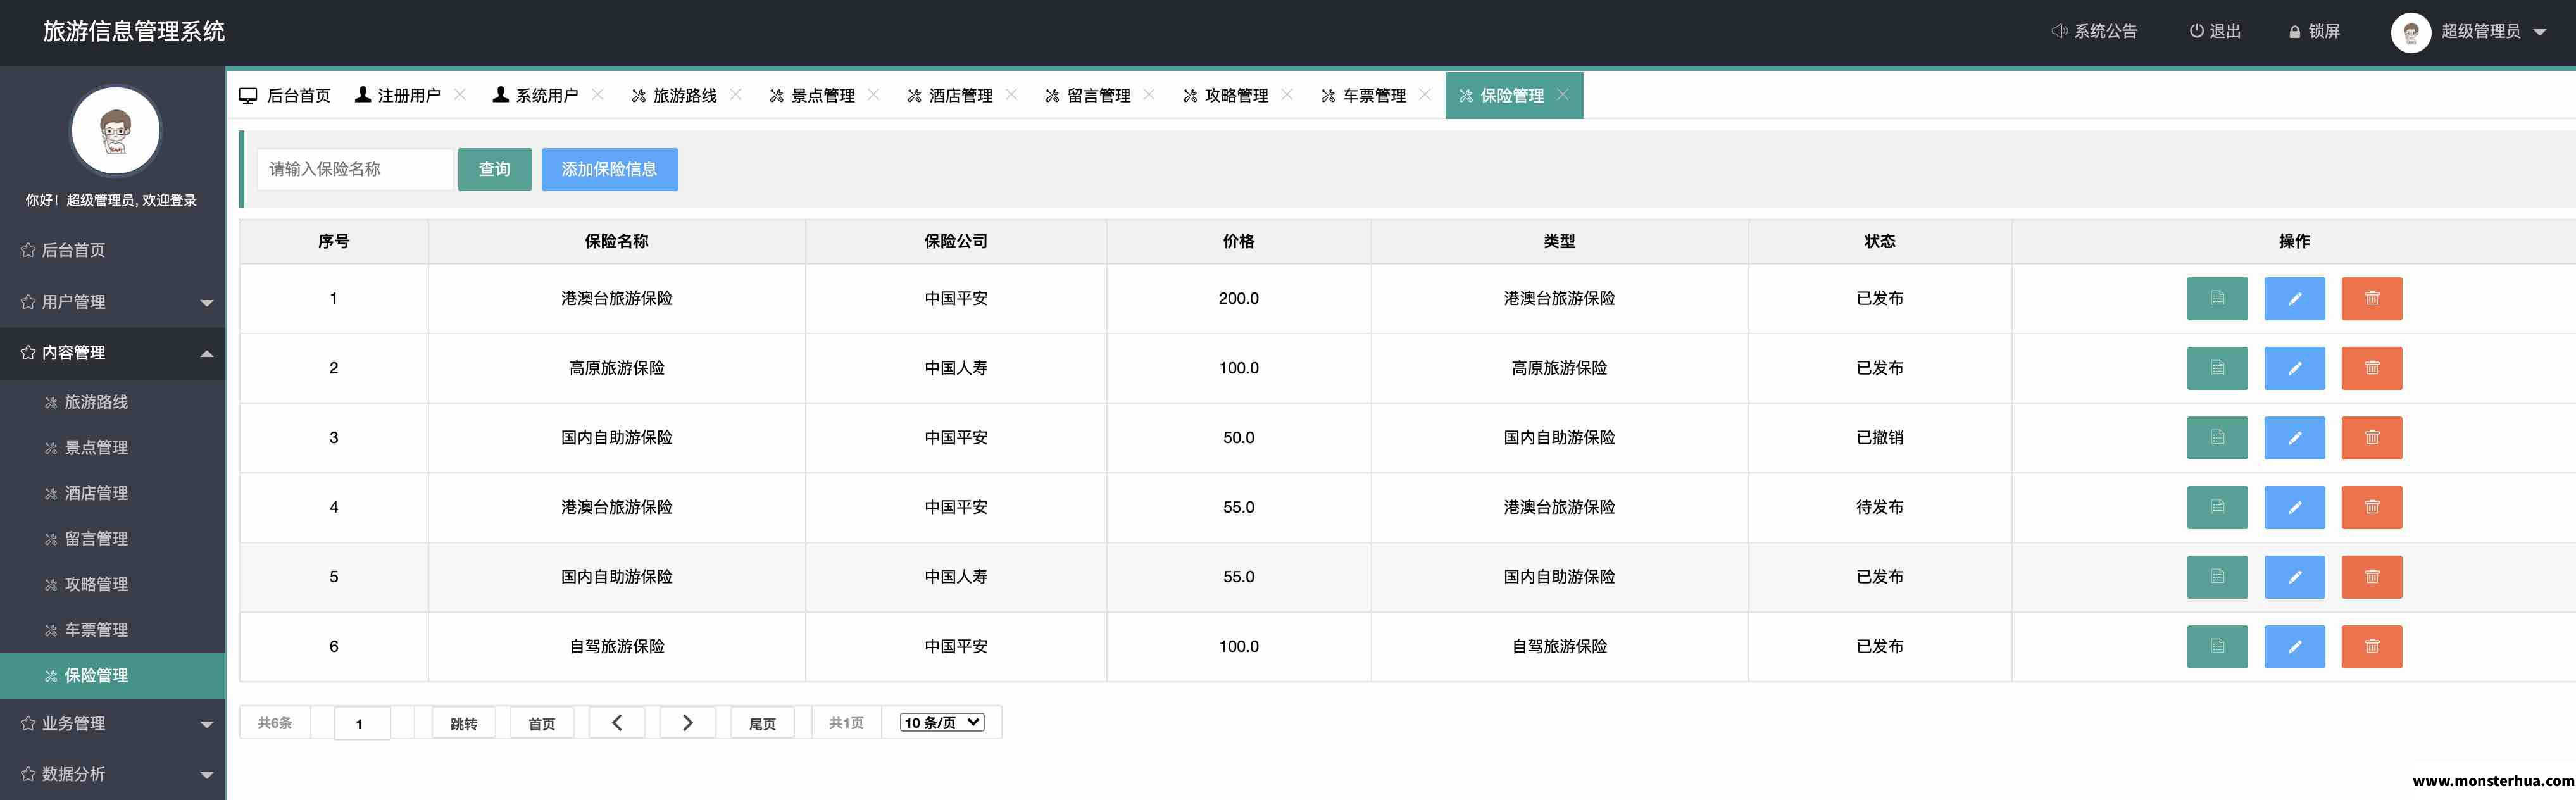Close the 留言管理 tab
2576x800 pixels.
tap(1149, 94)
